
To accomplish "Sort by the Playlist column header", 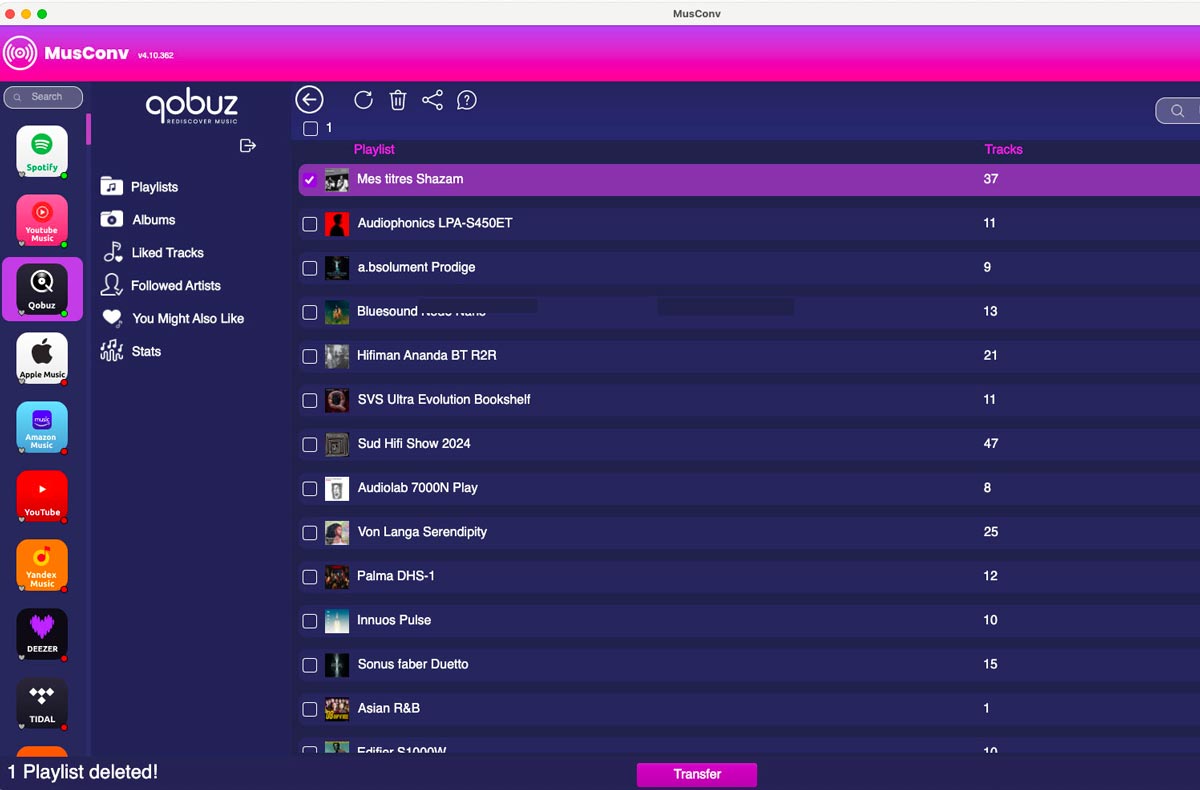I will [374, 149].
